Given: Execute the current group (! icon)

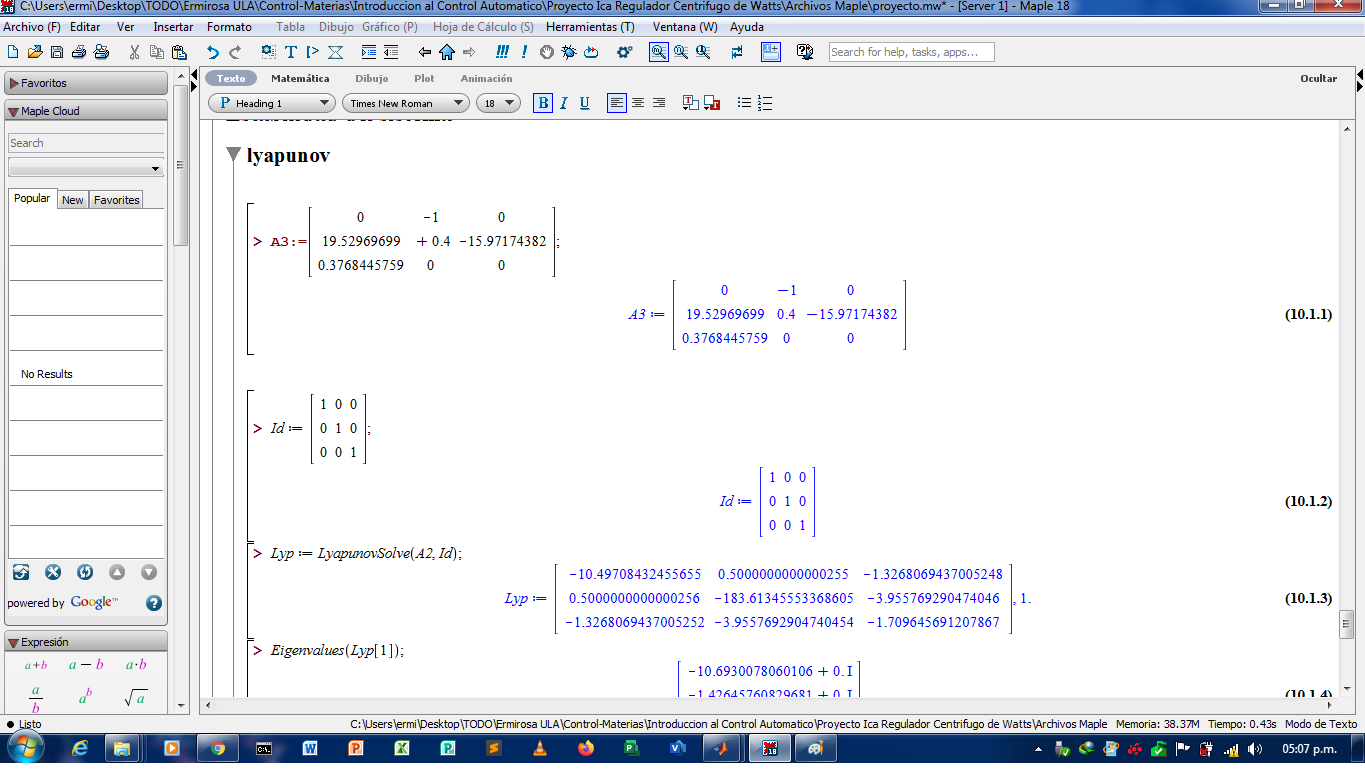Looking at the screenshot, I should (x=522, y=50).
